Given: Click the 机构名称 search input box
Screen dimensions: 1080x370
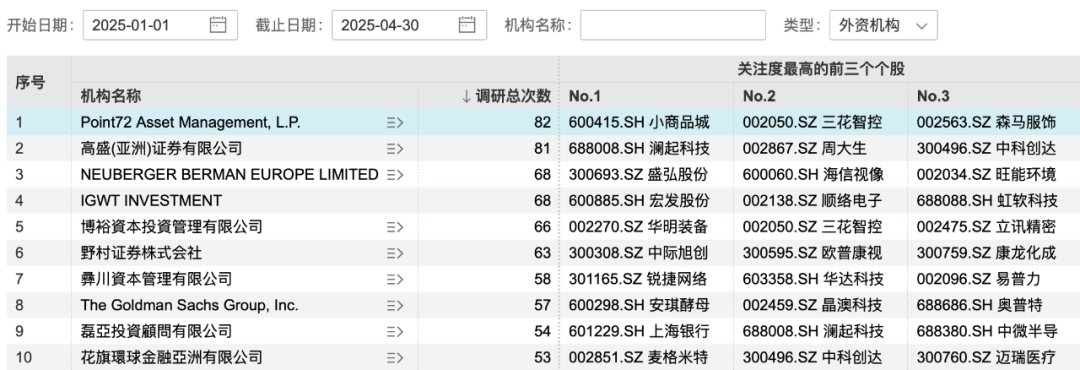Looking at the screenshot, I should point(673,25).
